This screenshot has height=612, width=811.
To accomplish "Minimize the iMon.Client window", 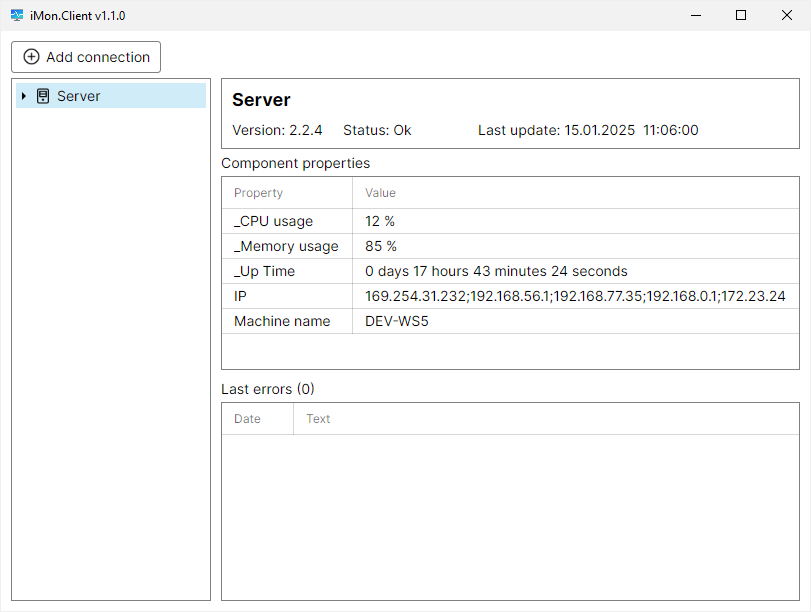I will click(695, 15).
